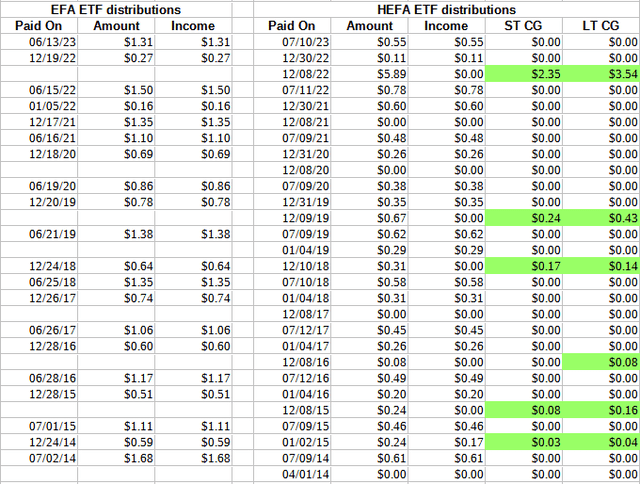Select the HEFA table 'Amount' header cell
Image resolution: width=640 pixels, height=484 pixels.
coord(369,26)
